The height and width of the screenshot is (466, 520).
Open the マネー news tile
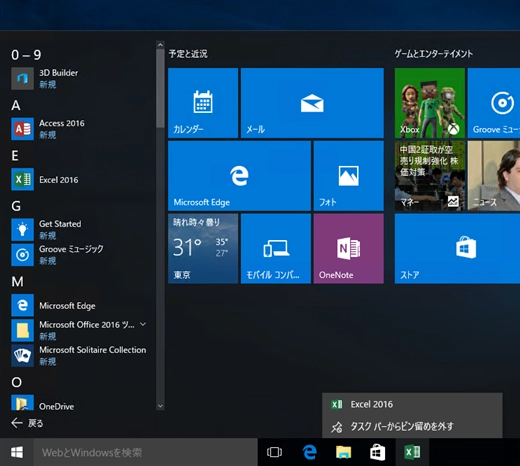tap(430, 176)
